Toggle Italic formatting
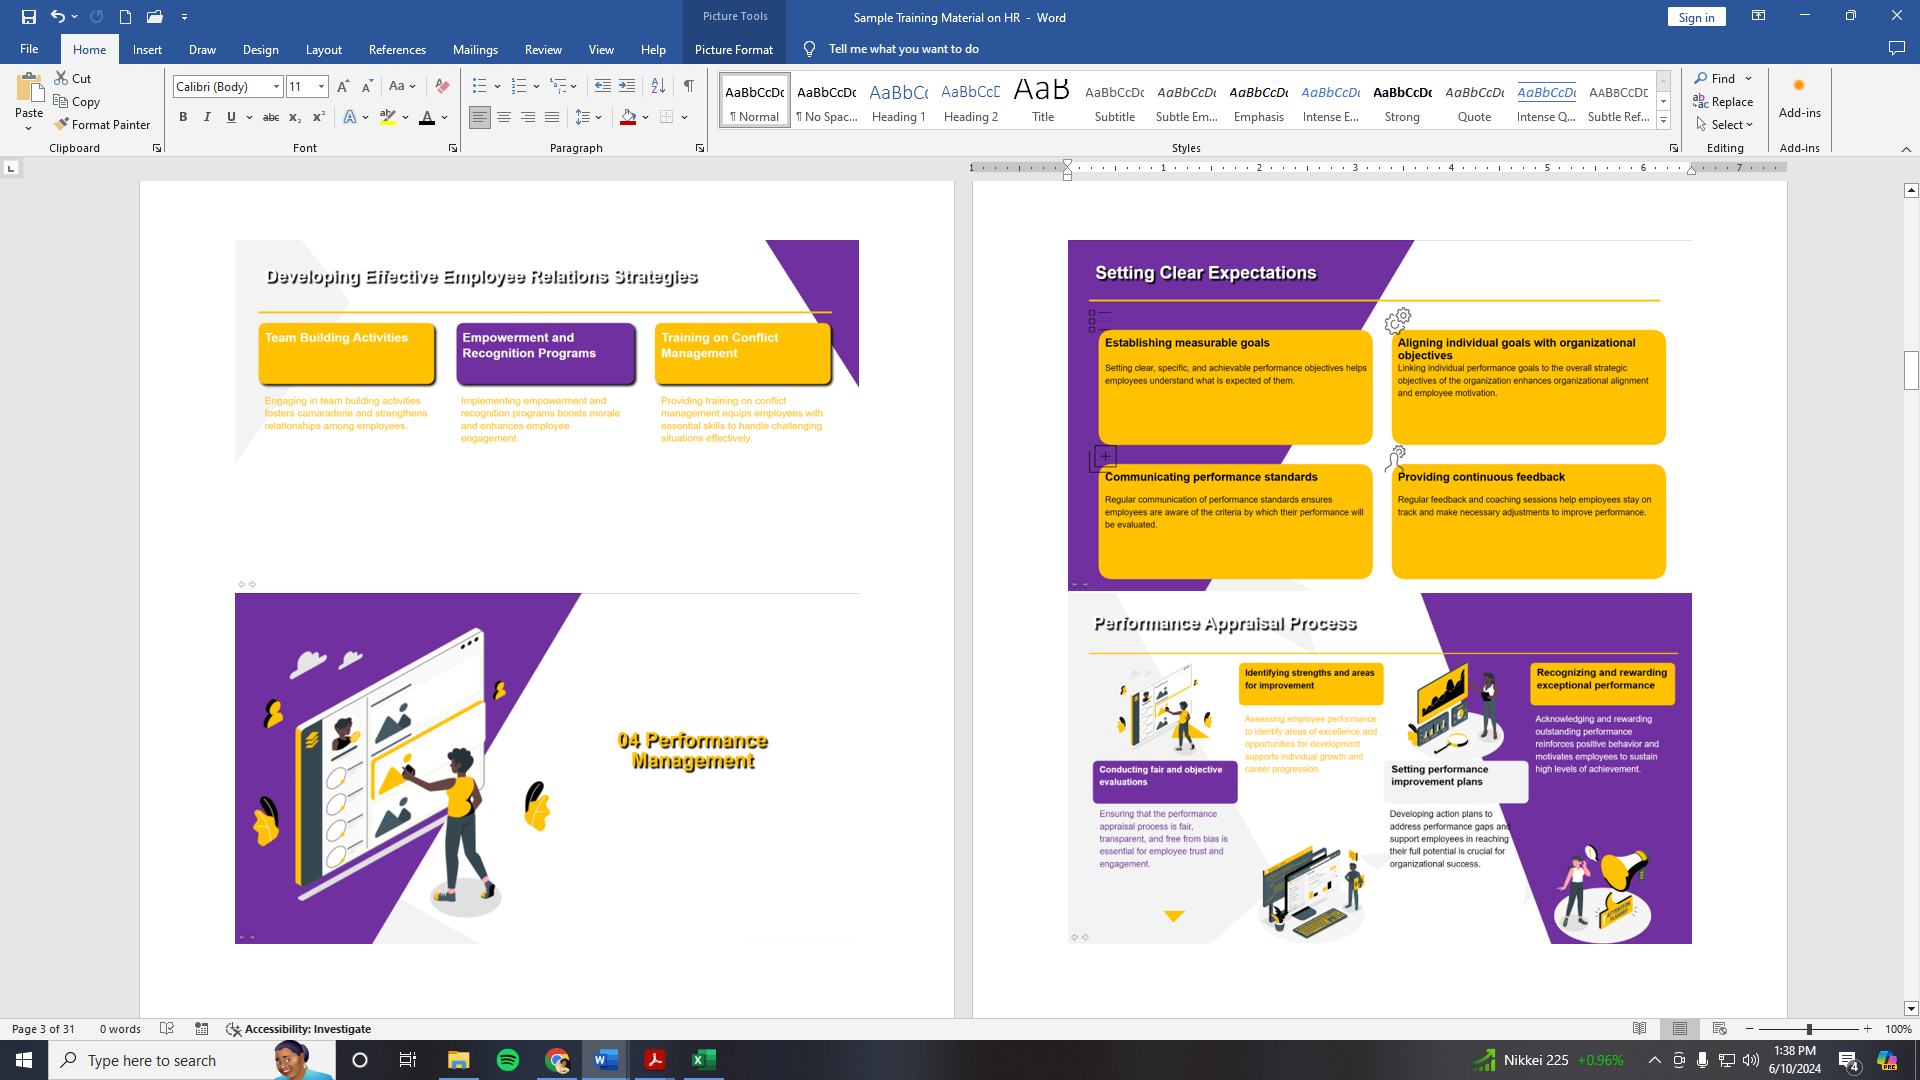The width and height of the screenshot is (1920, 1080). (207, 117)
